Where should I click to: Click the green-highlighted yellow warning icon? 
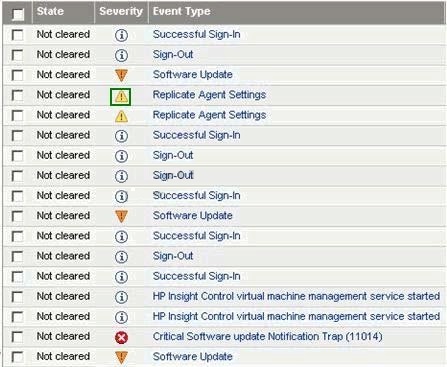coord(121,97)
